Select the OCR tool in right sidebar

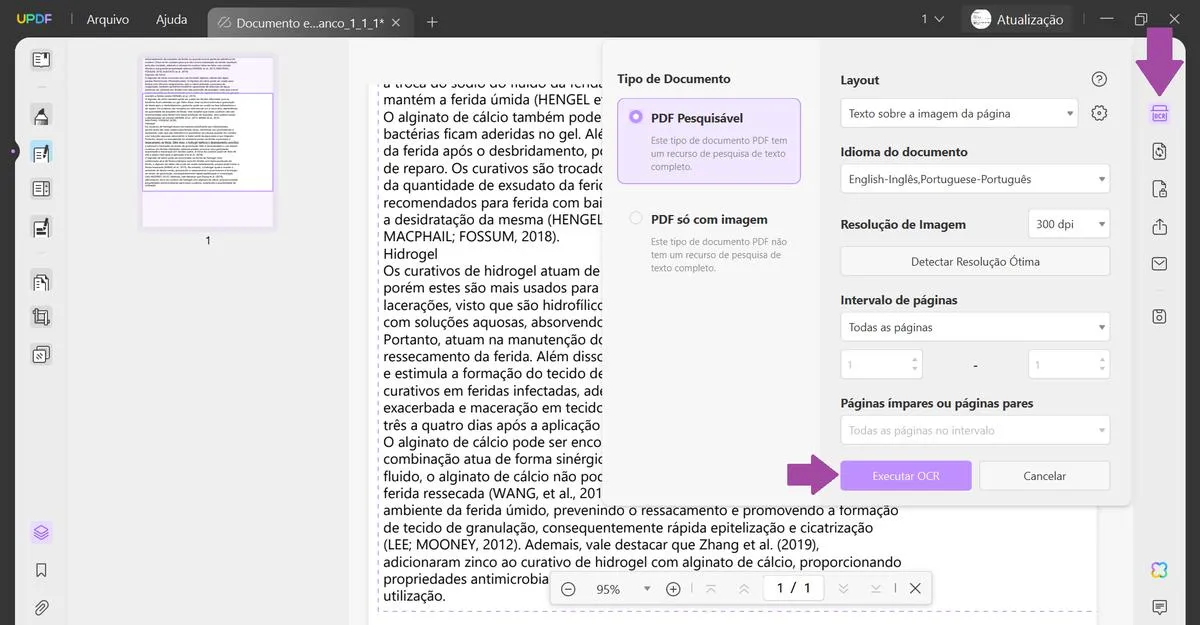tap(1157, 114)
